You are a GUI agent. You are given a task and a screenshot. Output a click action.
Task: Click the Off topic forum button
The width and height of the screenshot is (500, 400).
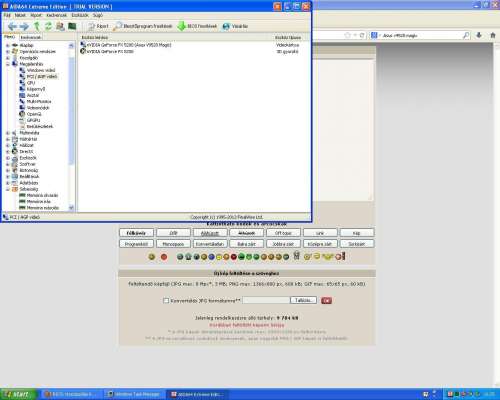(x=283, y=233)
